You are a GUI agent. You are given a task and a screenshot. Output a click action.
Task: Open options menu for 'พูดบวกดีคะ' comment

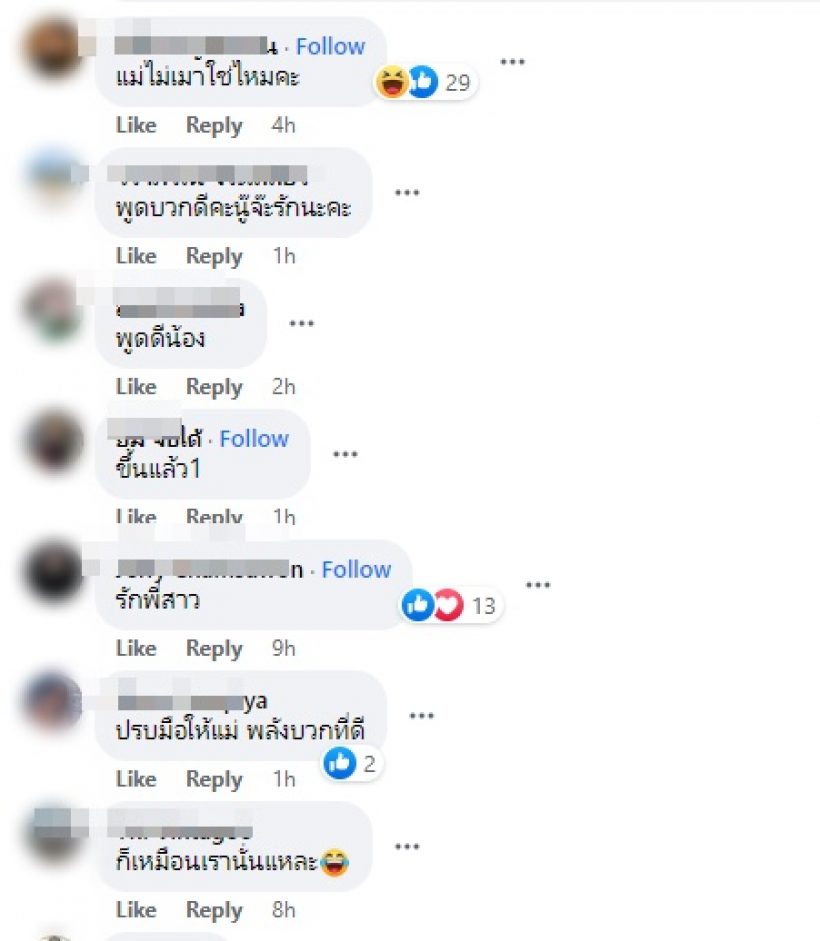(407, 193)
